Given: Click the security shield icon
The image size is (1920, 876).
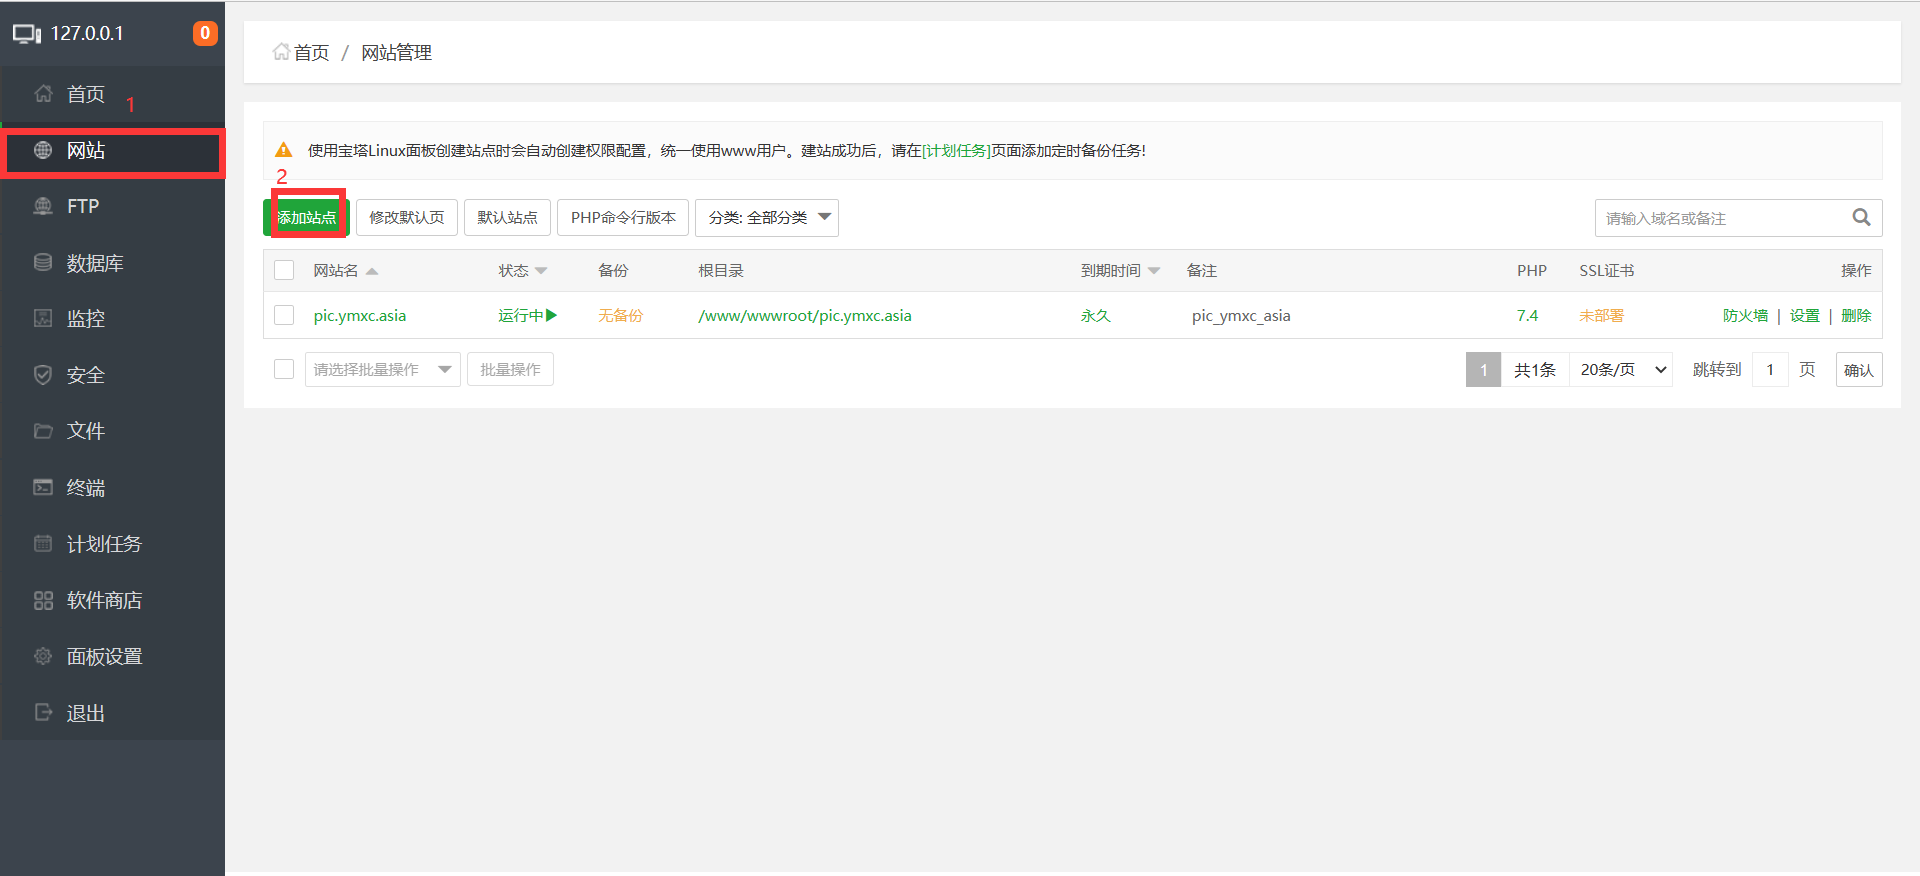Looking at the screenshot, I should 43,375.
